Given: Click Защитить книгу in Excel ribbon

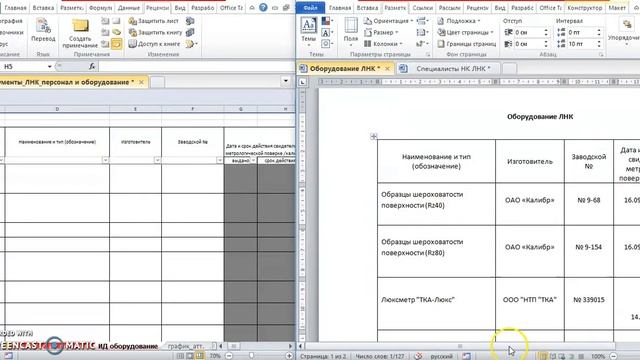Looking at the screenshot, I should 155,32.
